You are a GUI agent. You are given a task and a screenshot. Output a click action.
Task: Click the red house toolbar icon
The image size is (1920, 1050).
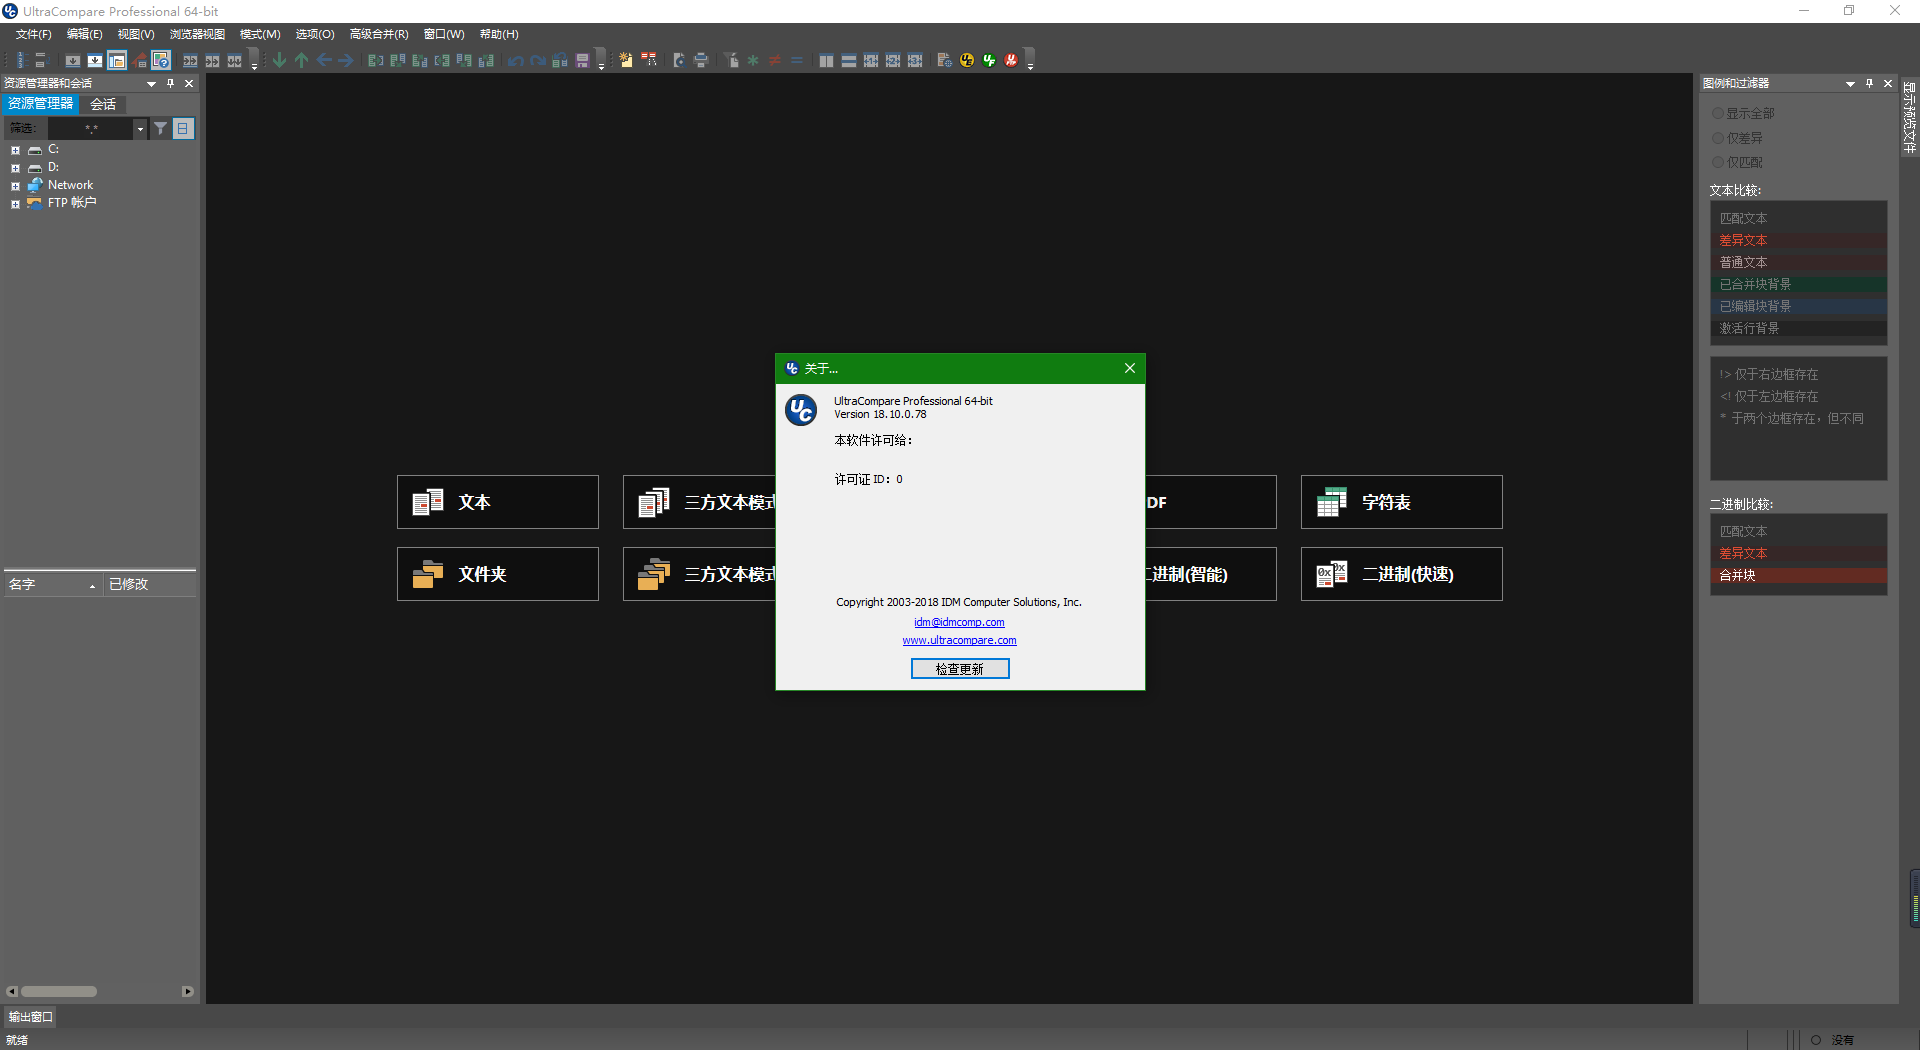pyautogui.click(x=139, y=60)
